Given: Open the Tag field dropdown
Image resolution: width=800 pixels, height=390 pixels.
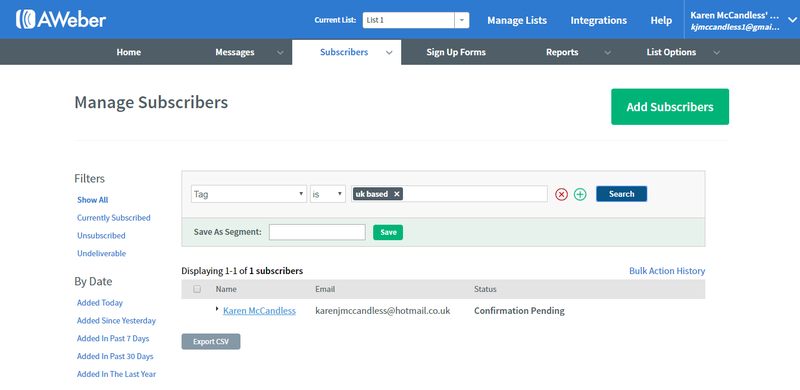Looking at the screenshot, I should click(249, 194).
